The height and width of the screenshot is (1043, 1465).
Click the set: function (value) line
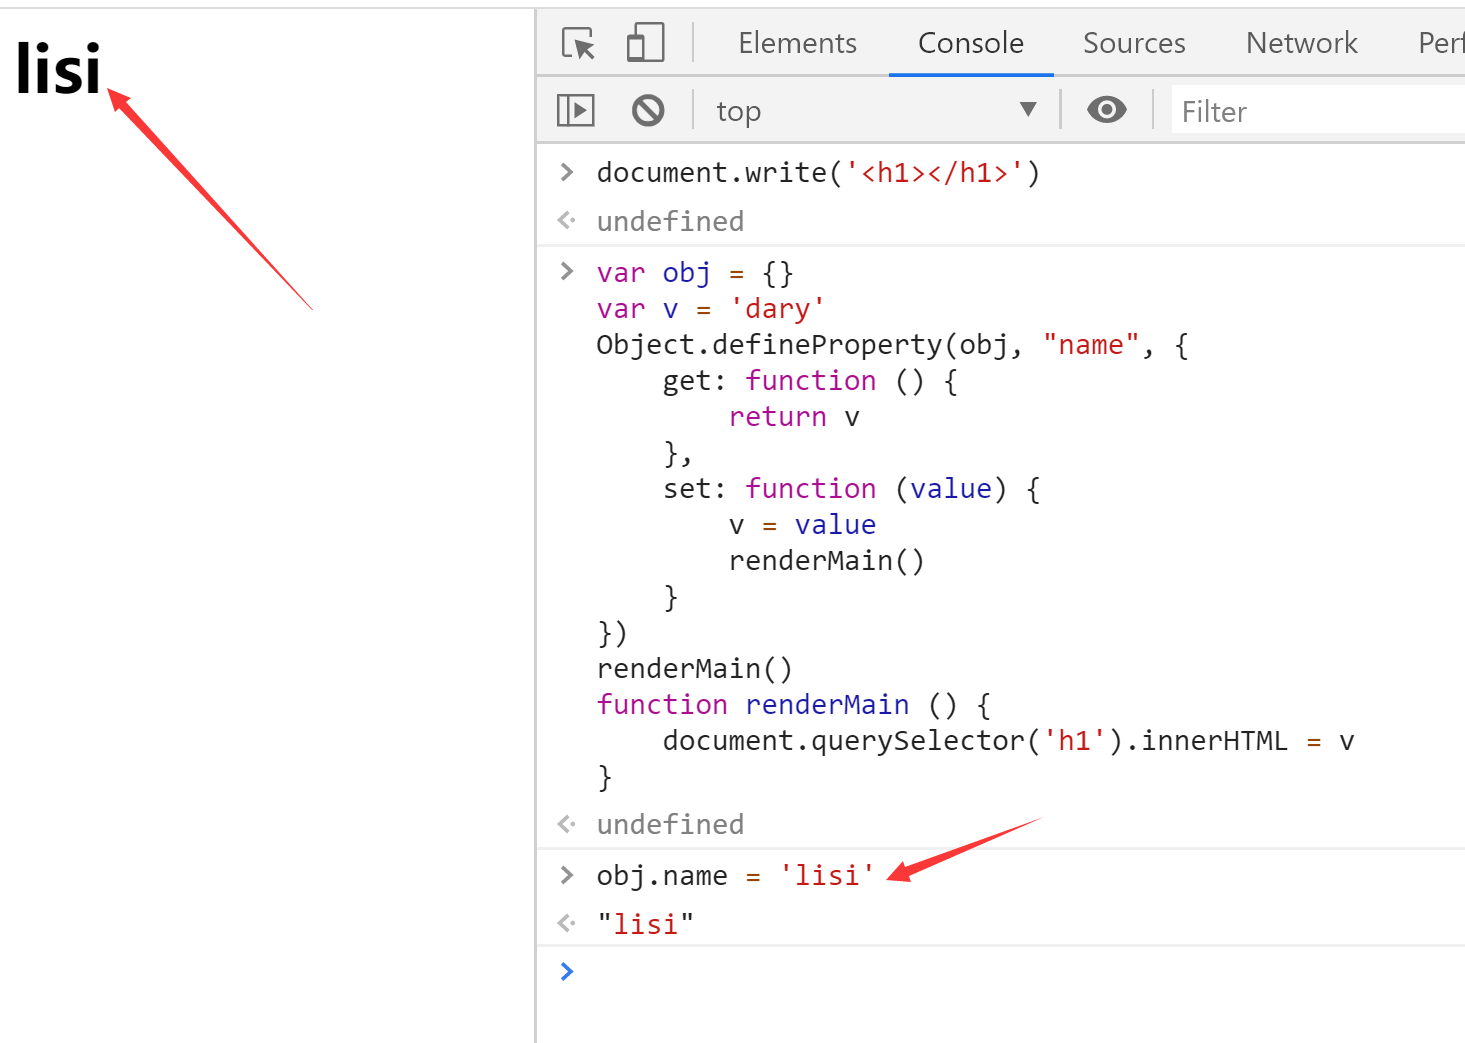point(851,489)
